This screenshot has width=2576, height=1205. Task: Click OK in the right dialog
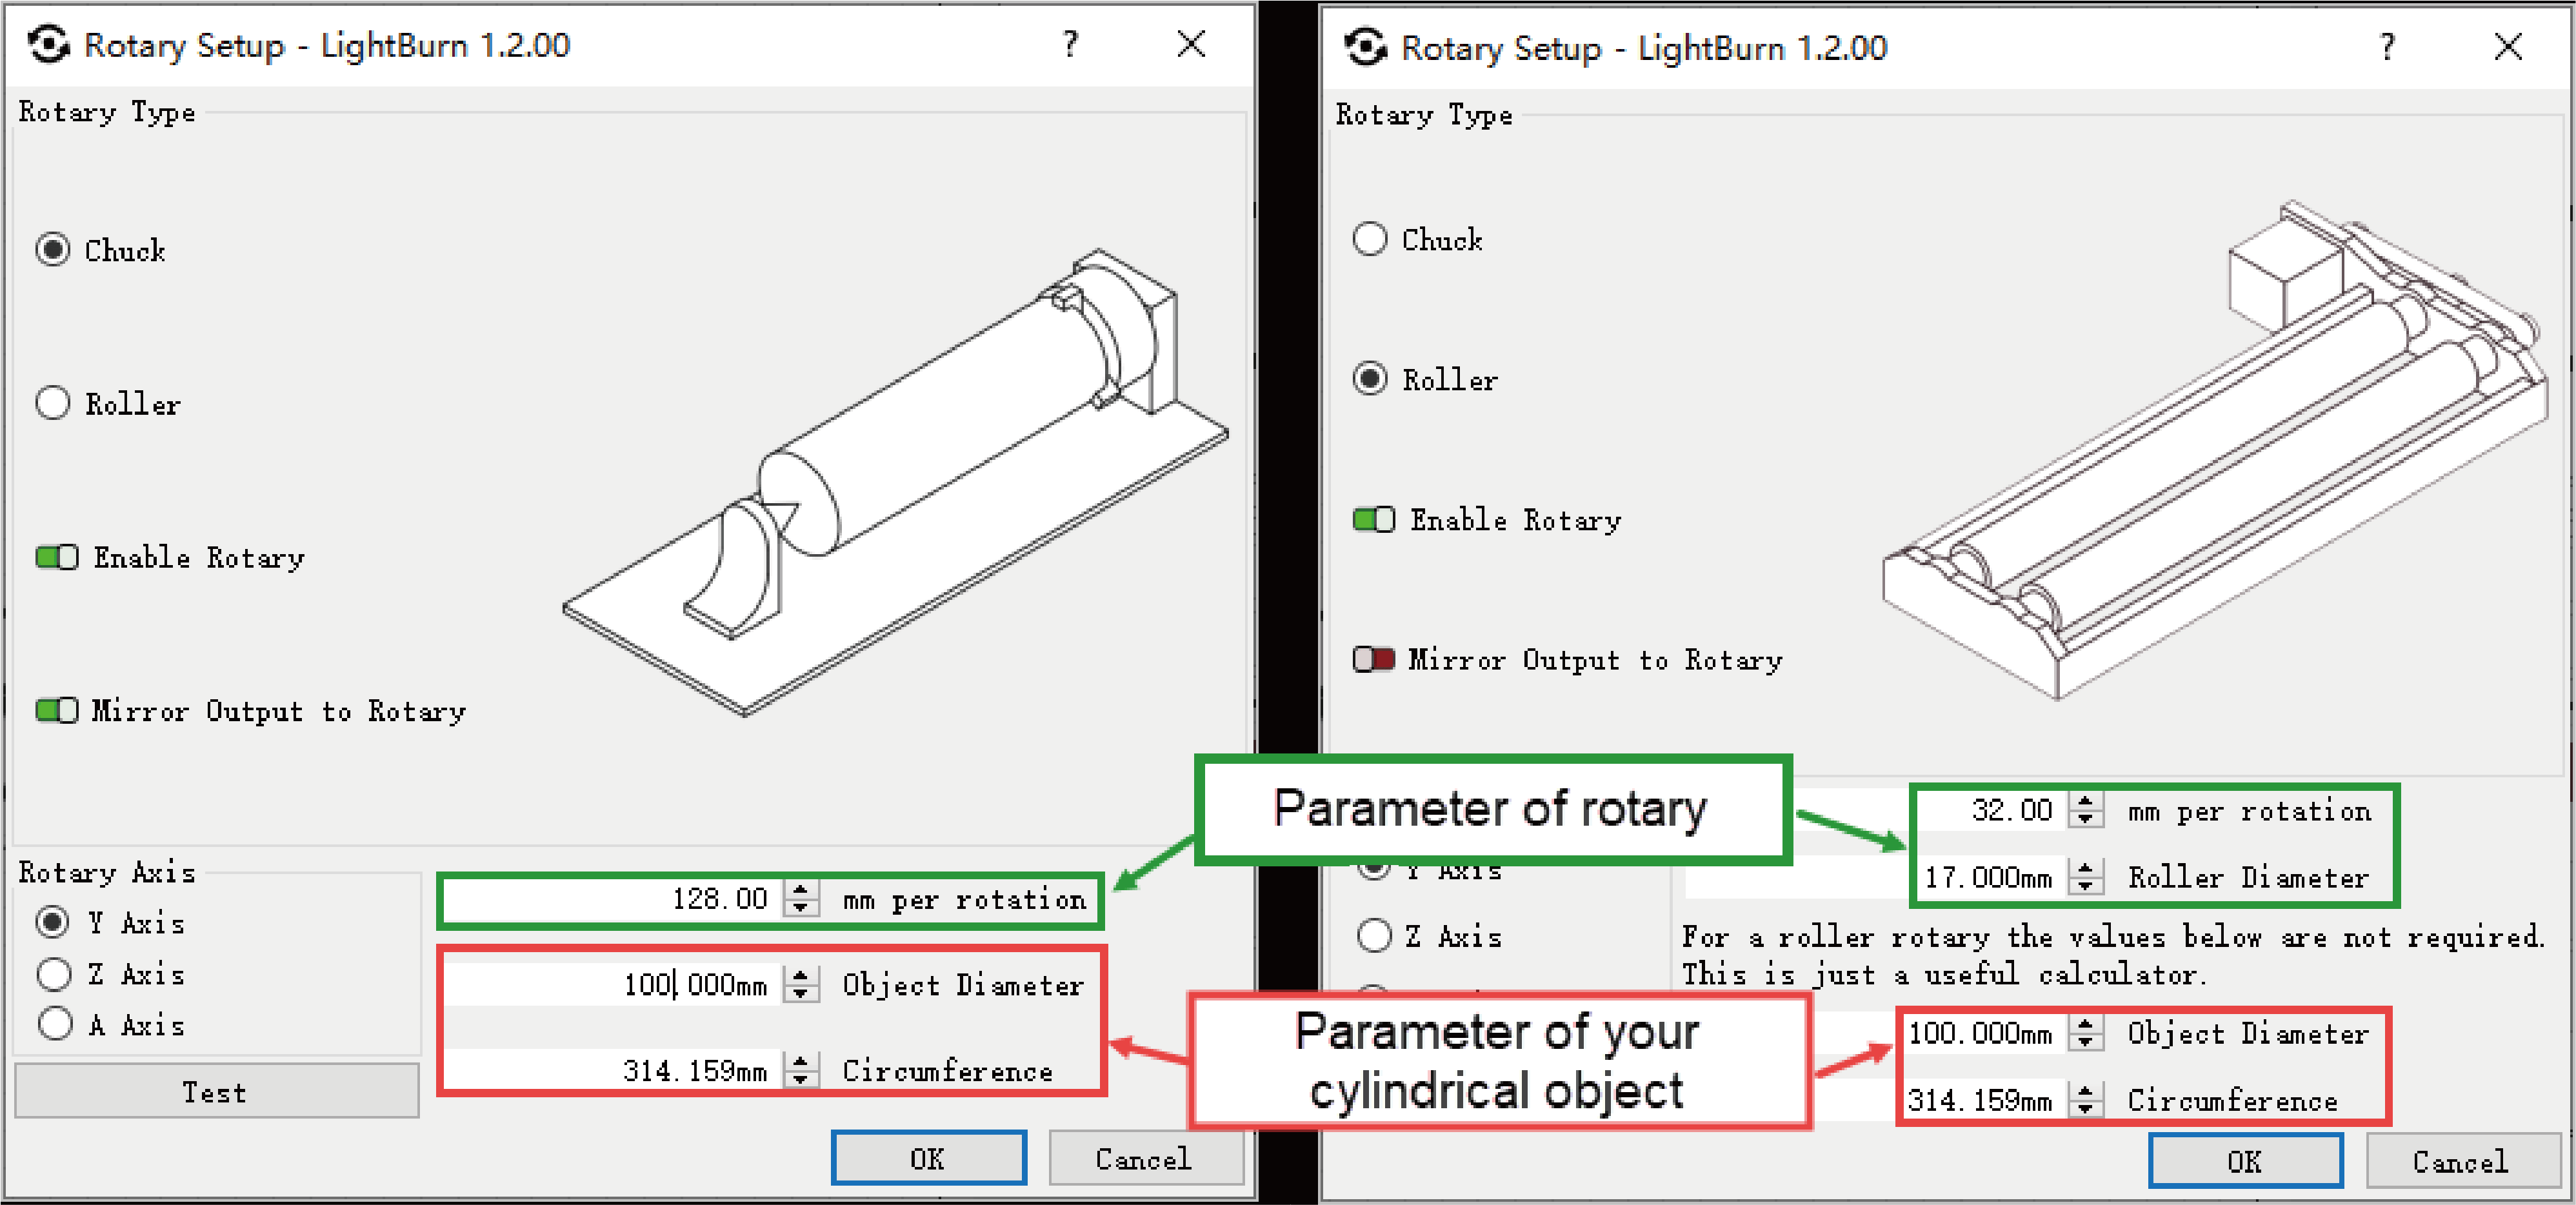[x=2246, y=1160]
